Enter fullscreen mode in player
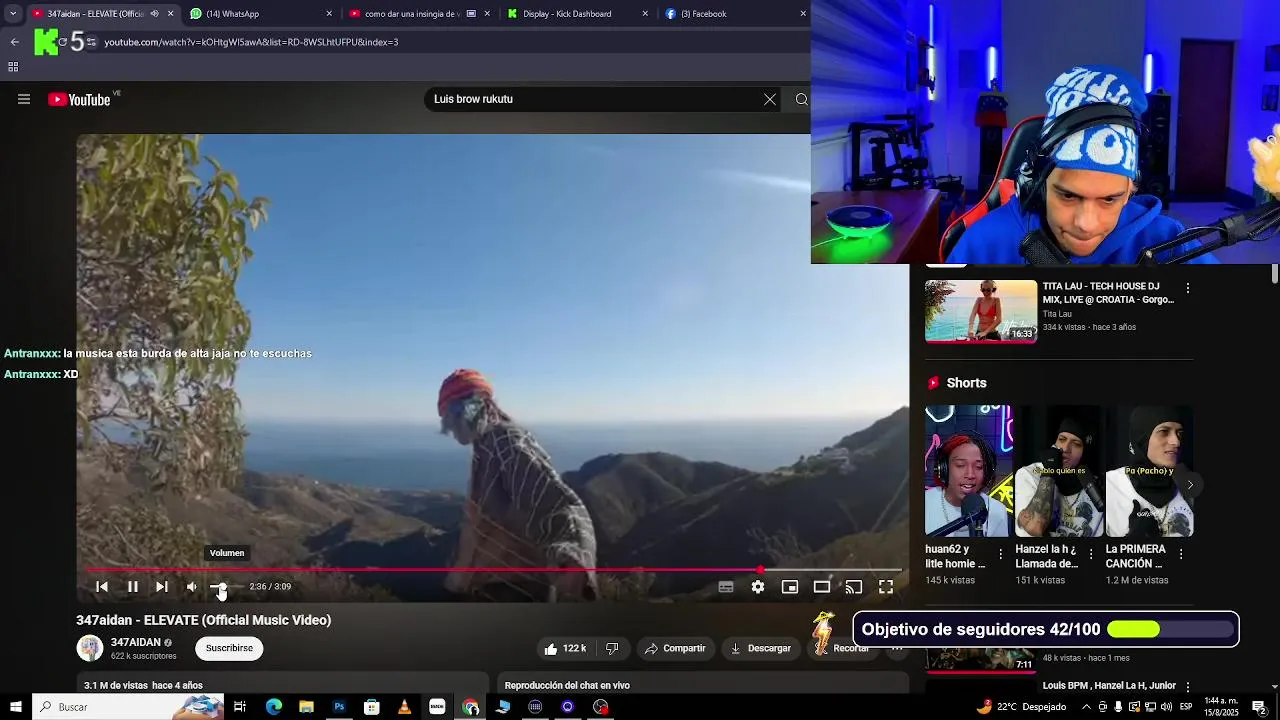The image size is (1280, 720). pyautogui.click(x=886, y=587)
